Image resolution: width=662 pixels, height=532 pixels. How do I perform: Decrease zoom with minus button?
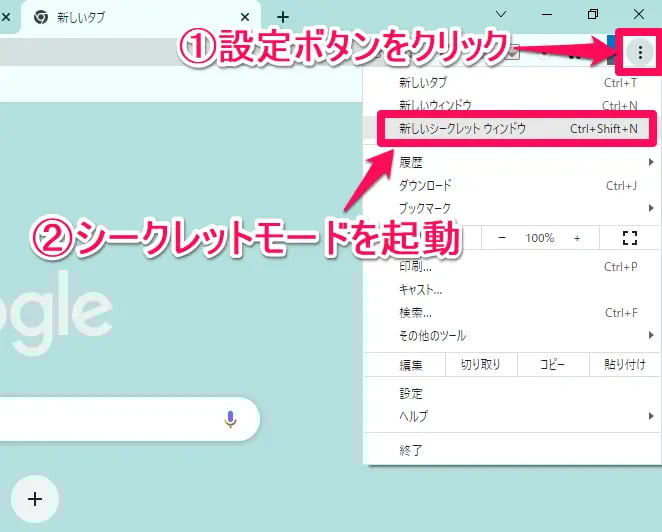(x=502, y=238)
